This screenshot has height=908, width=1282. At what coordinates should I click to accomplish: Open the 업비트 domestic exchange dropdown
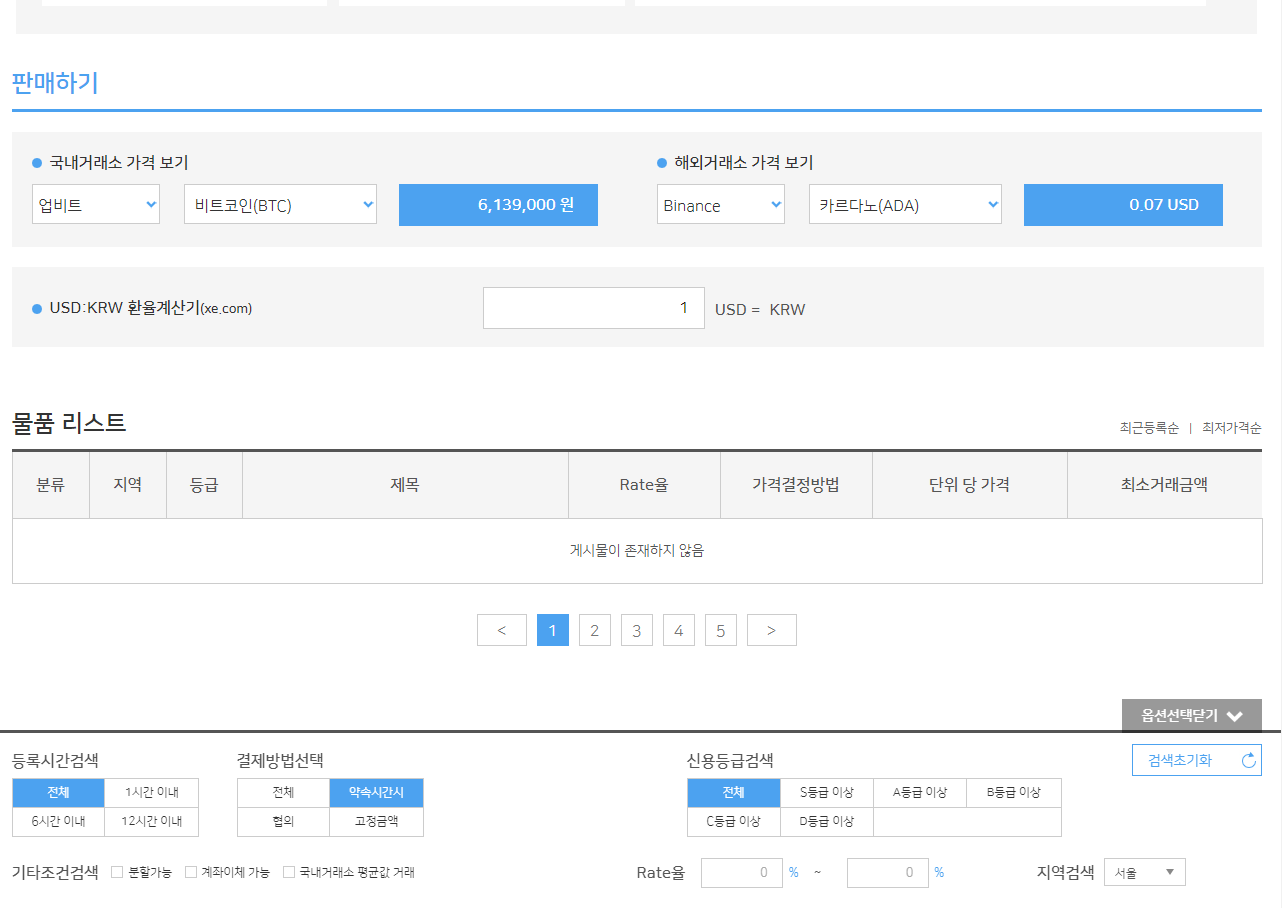pos(96,204)
